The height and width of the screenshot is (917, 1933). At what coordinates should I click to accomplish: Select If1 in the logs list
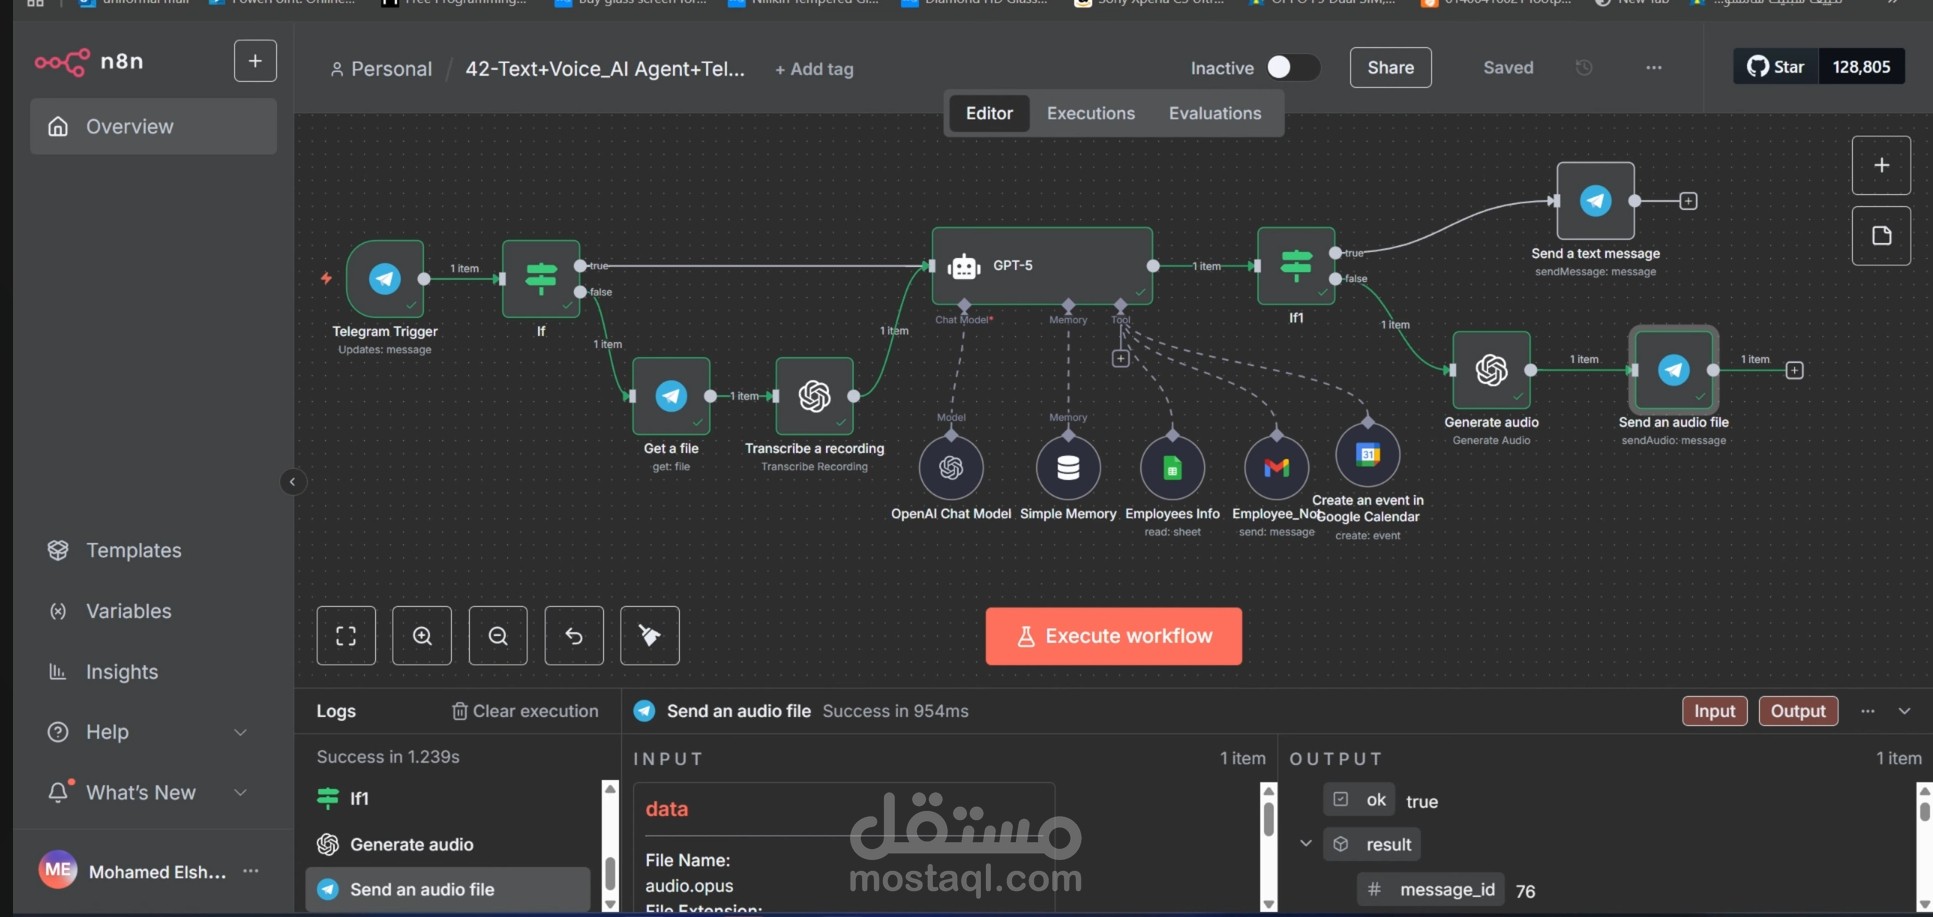tap(447, 798)
